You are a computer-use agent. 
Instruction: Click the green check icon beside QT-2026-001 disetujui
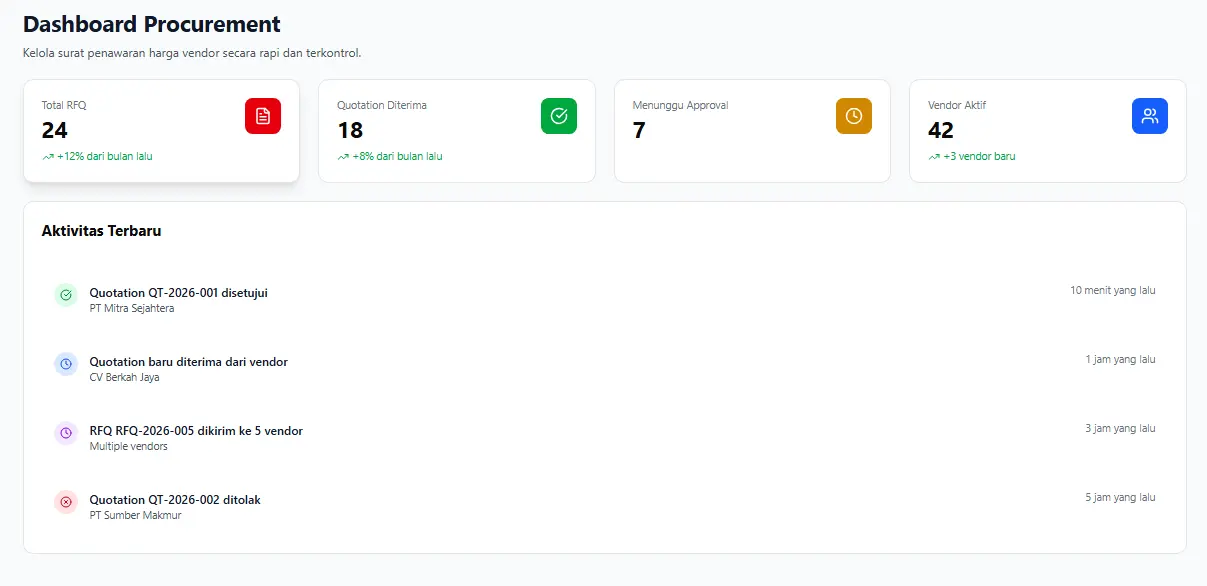pyautogui.click(x=65, y=295)
